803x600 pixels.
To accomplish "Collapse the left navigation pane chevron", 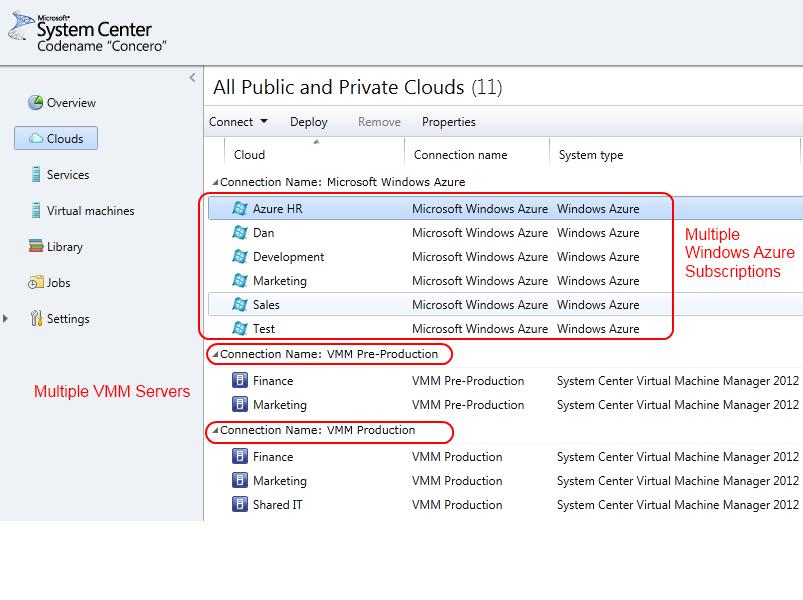I will [192, 78].
